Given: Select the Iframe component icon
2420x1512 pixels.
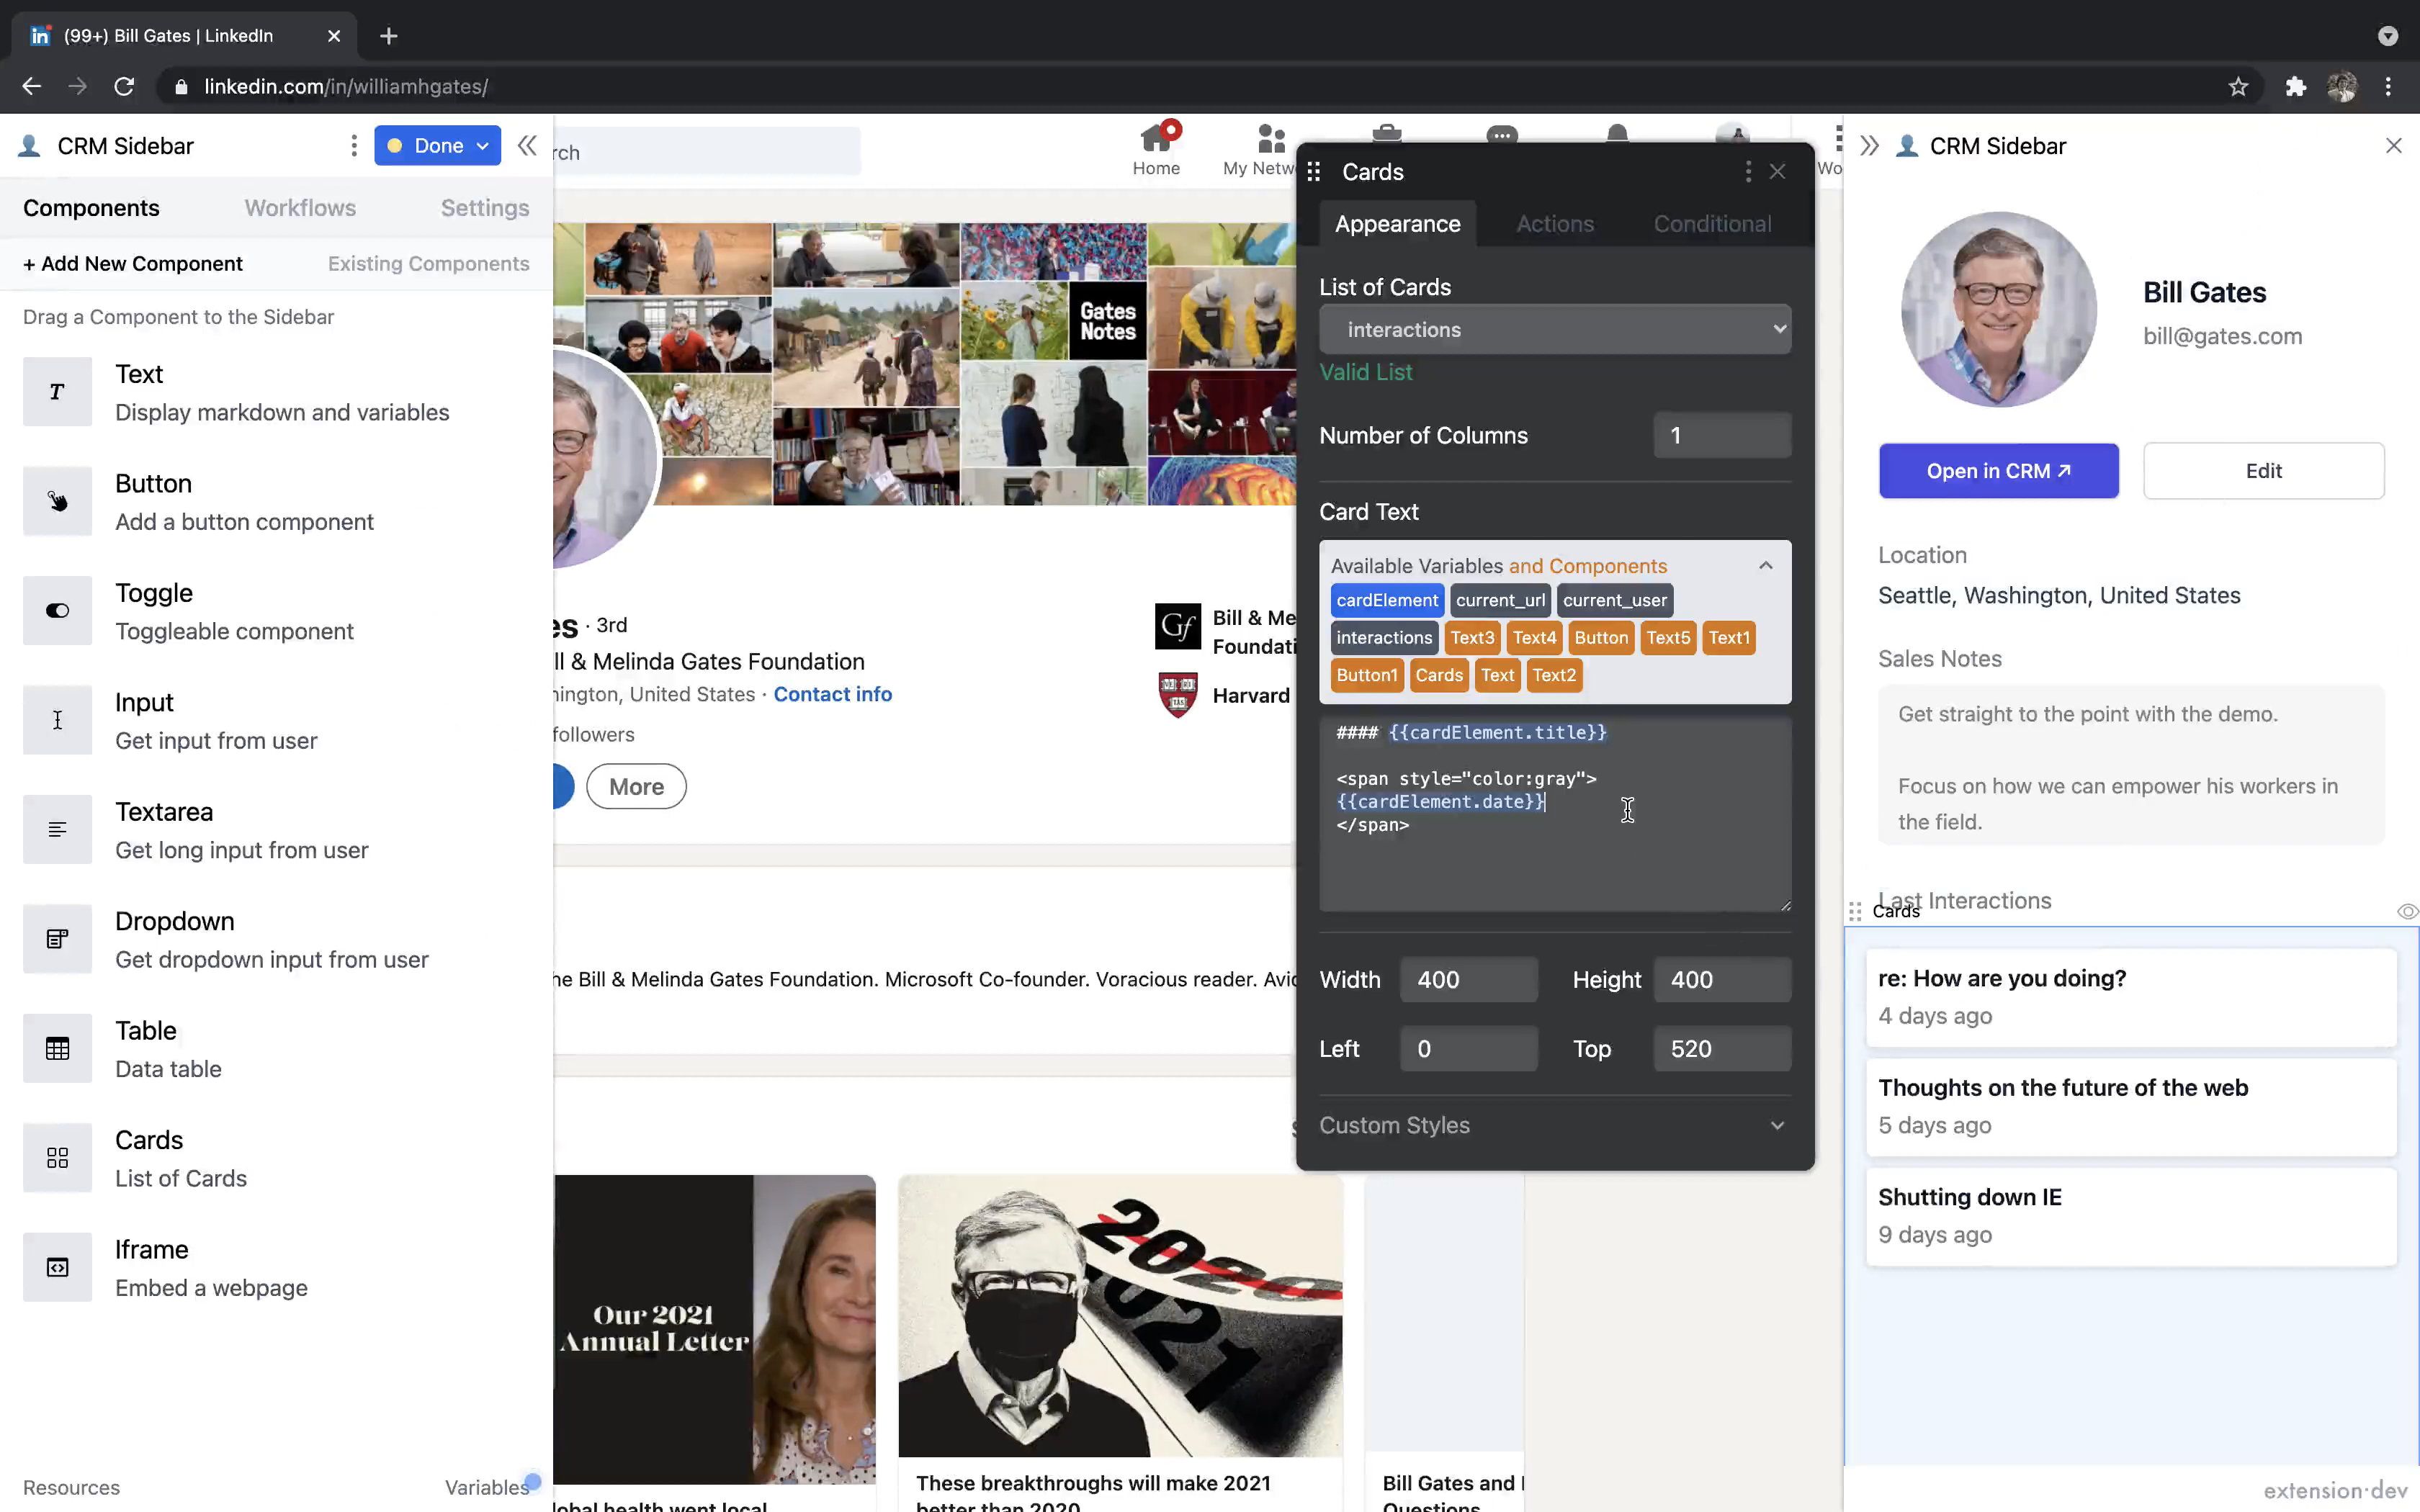Looking at the screenshot, I should 57,1267.
